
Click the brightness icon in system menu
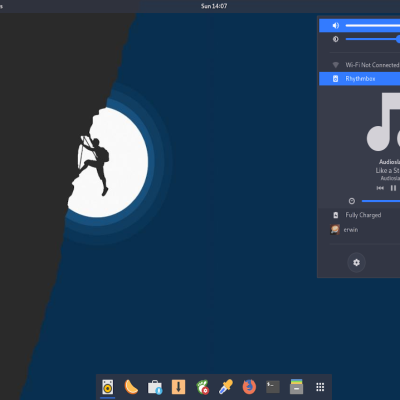click(x=336, y=39)
